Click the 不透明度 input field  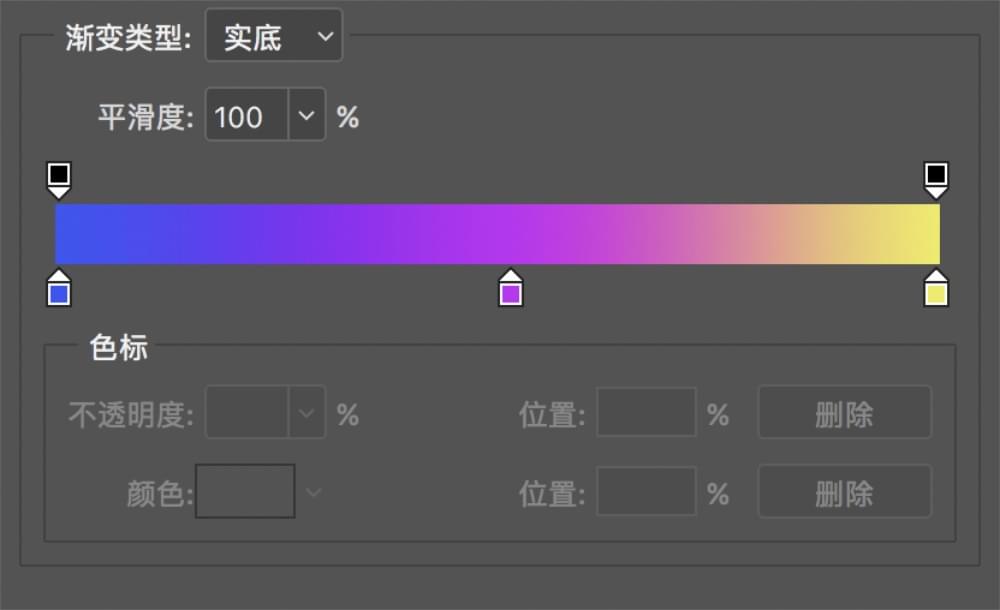[247, 413]
